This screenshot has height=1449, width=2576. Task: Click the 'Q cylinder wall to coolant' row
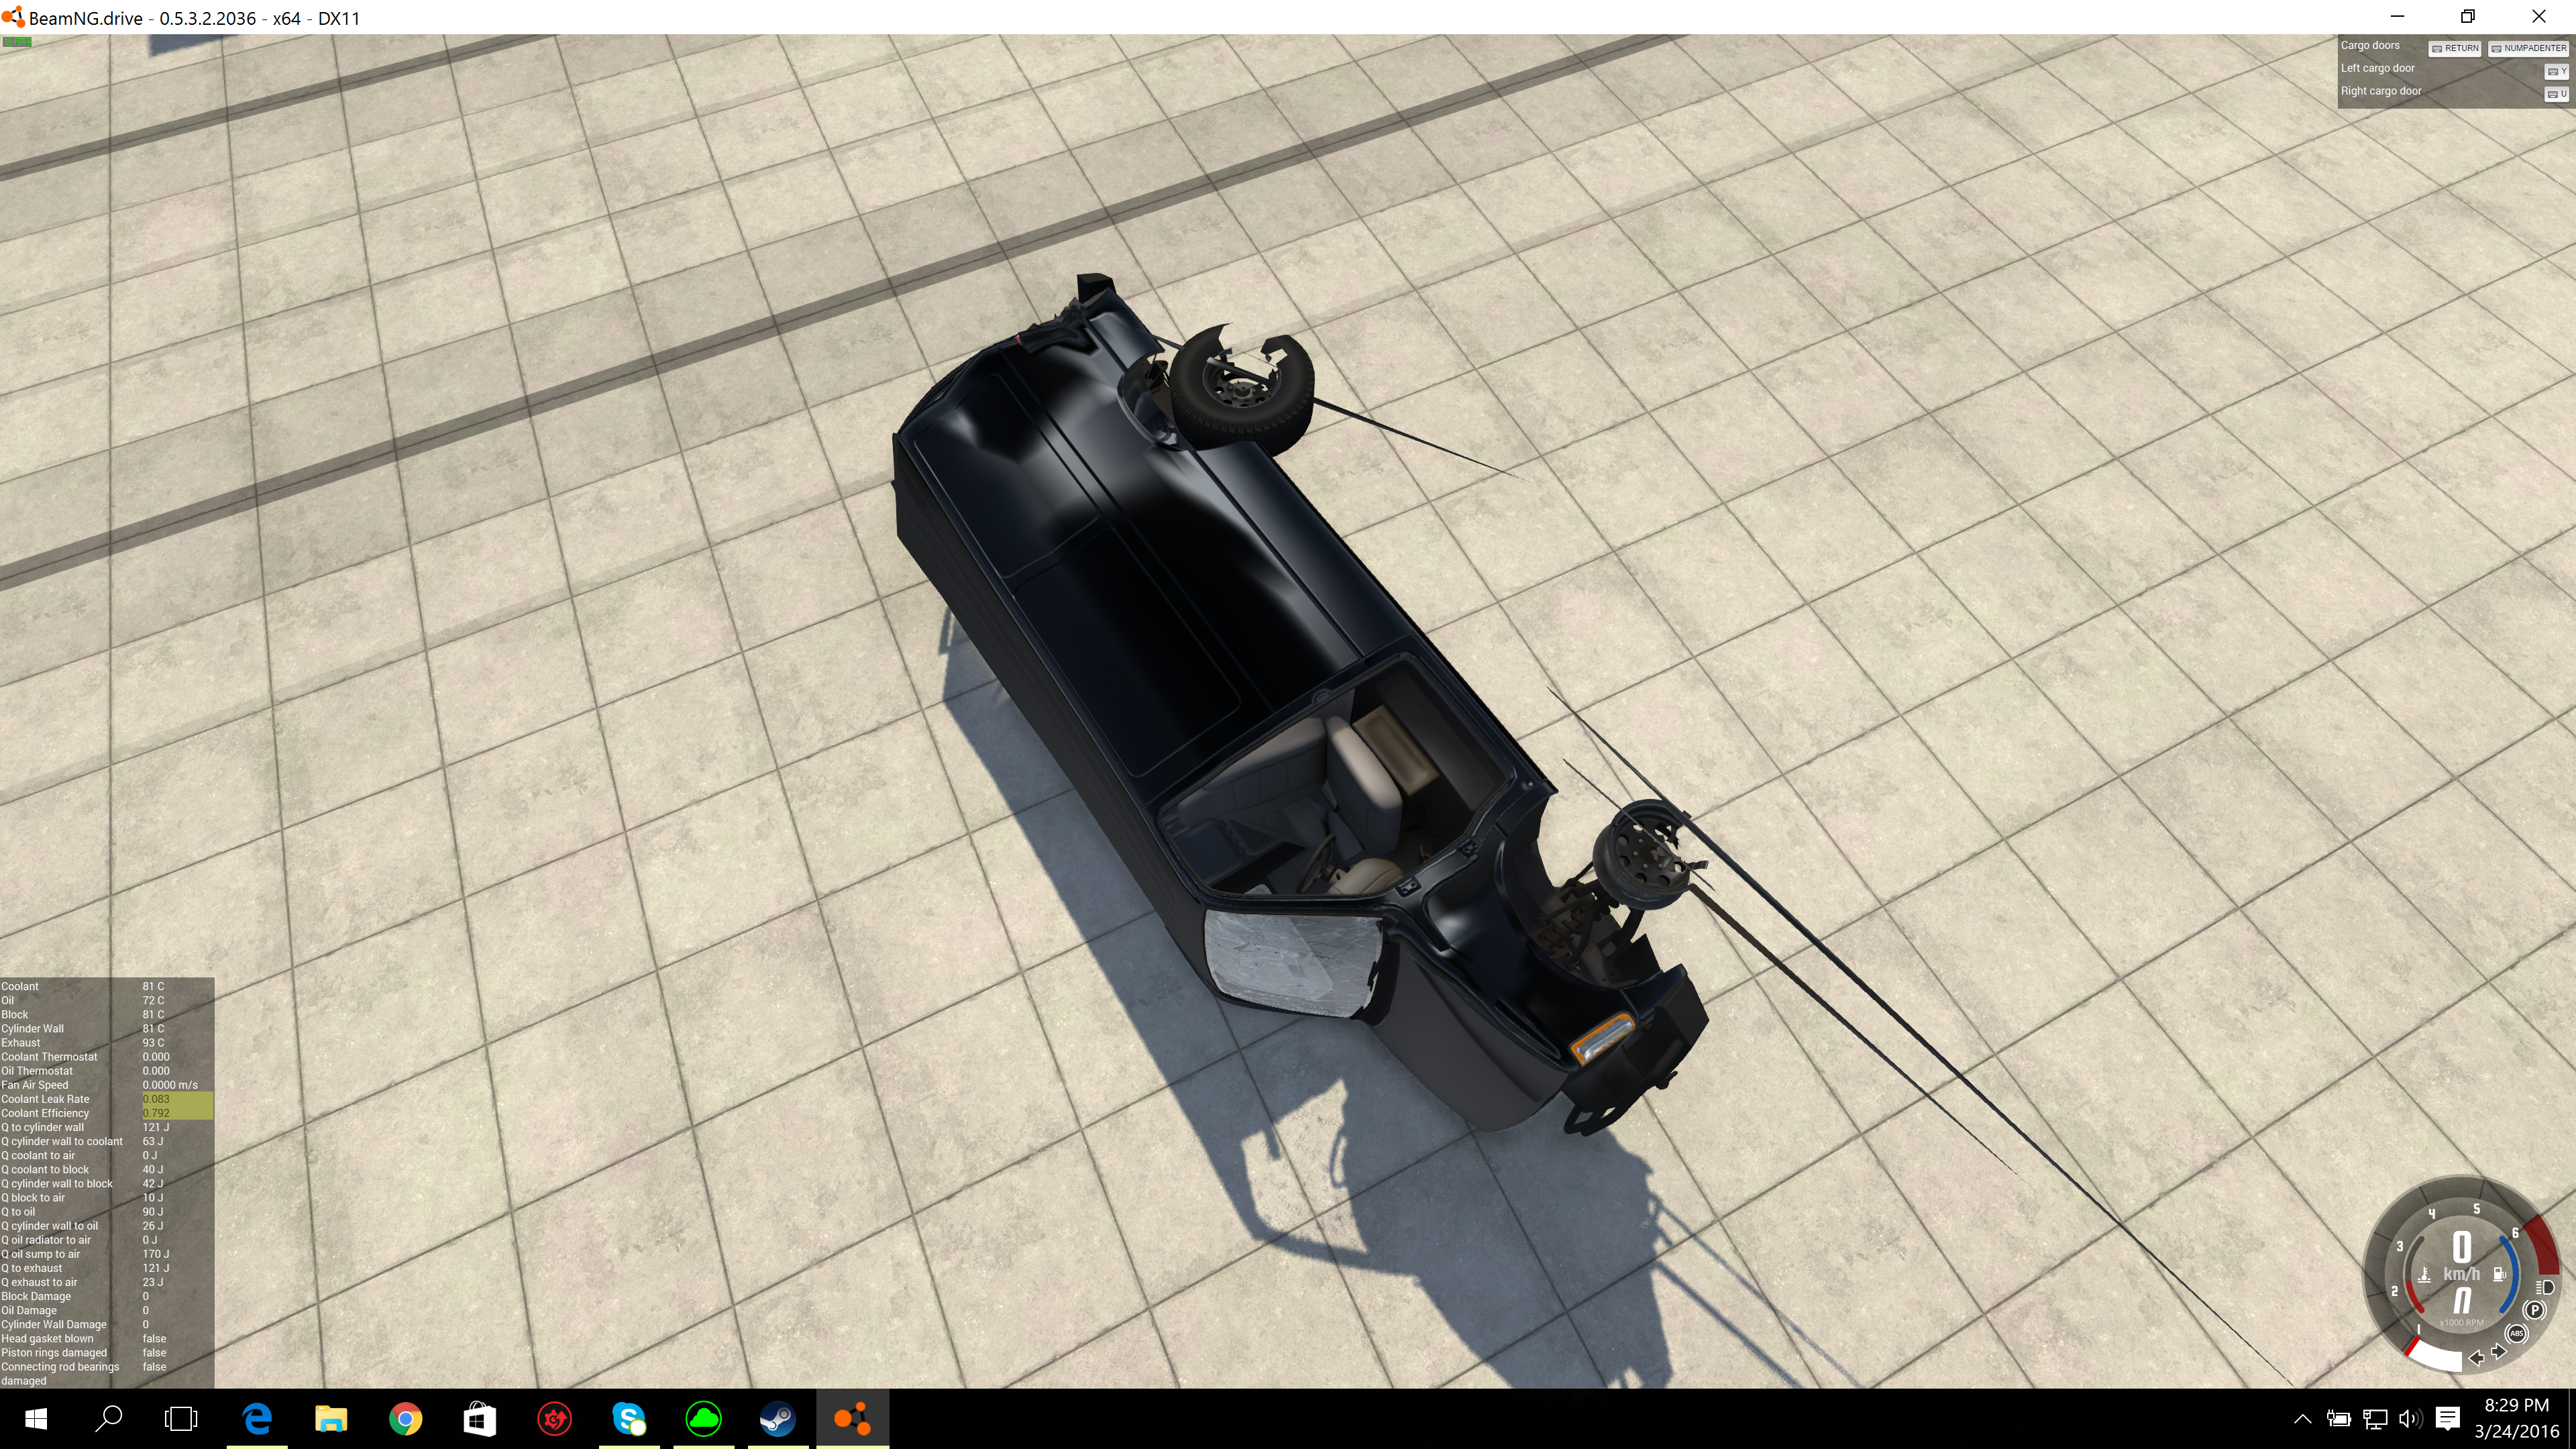pos(107,1141)
